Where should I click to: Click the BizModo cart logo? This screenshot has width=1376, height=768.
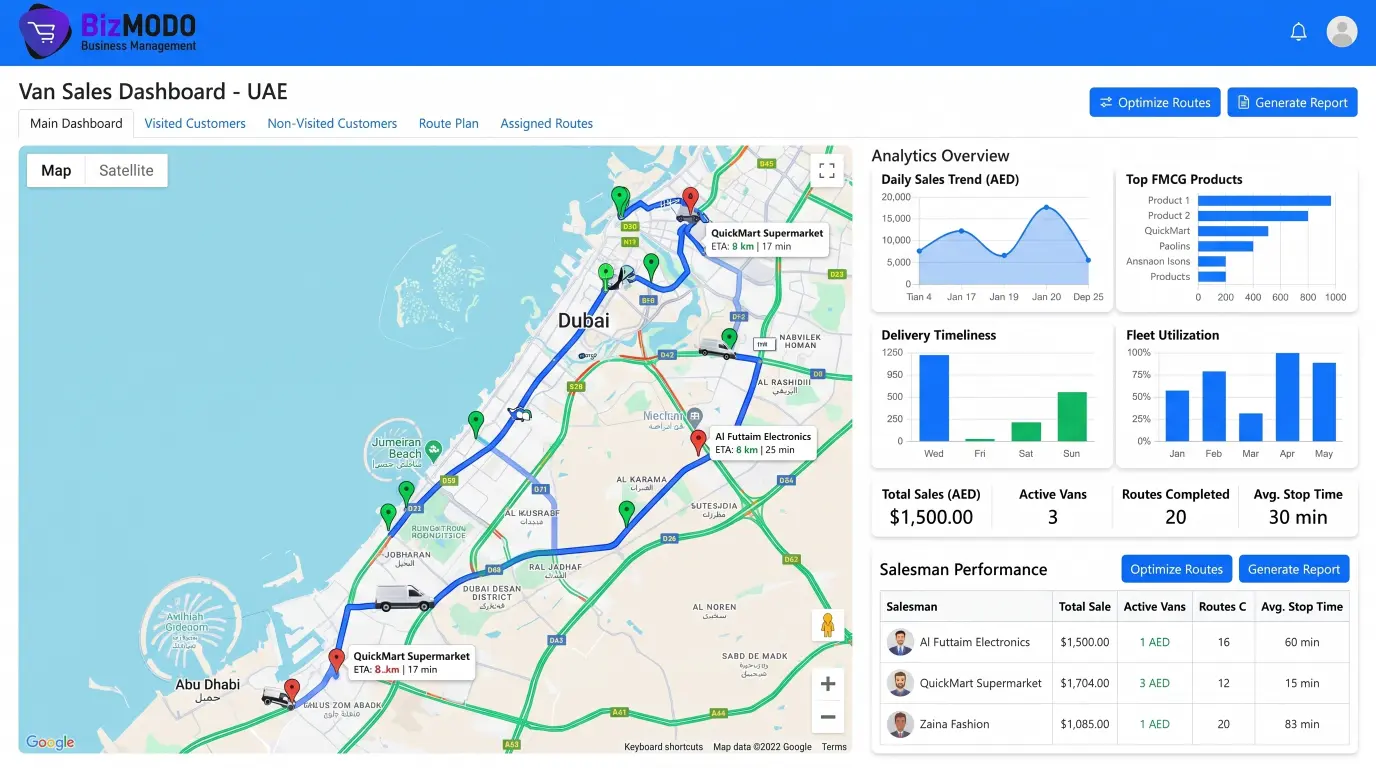[45, 32]
